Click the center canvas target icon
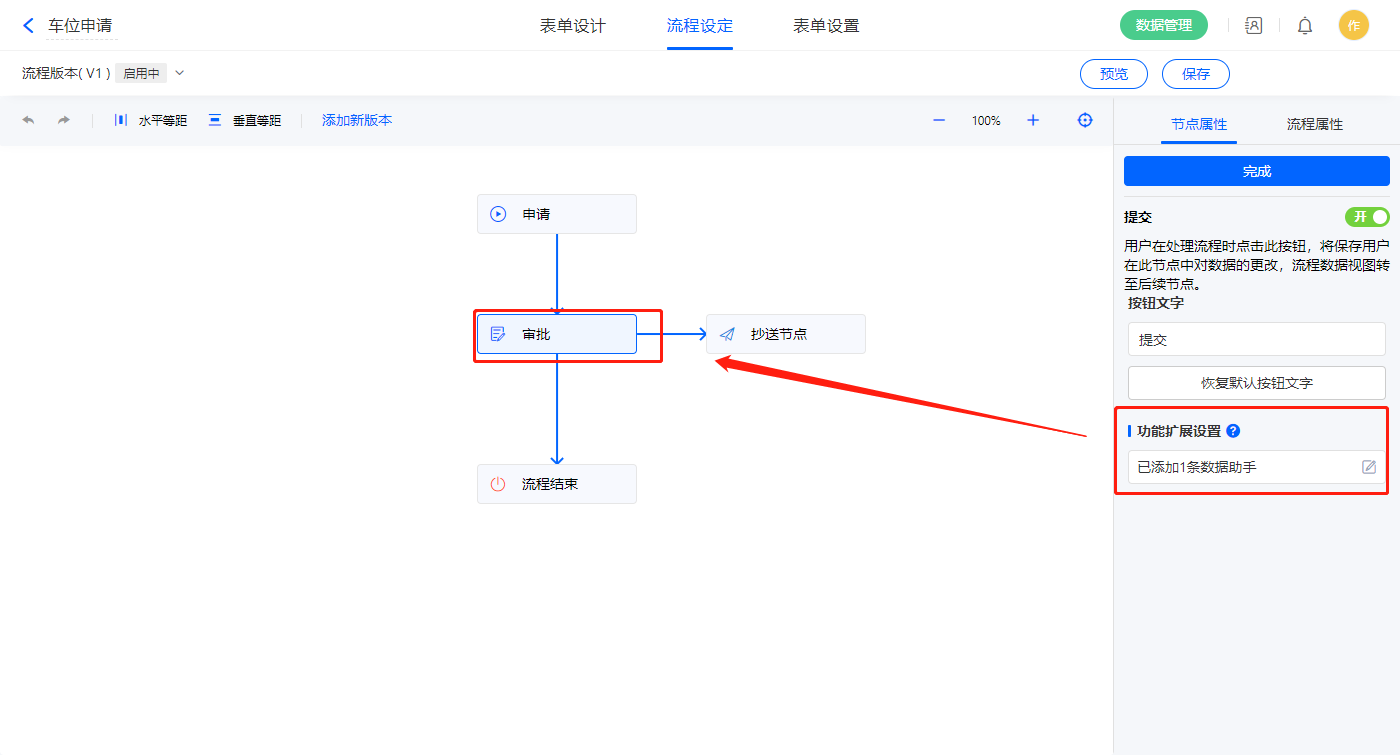 (1085, 120)
